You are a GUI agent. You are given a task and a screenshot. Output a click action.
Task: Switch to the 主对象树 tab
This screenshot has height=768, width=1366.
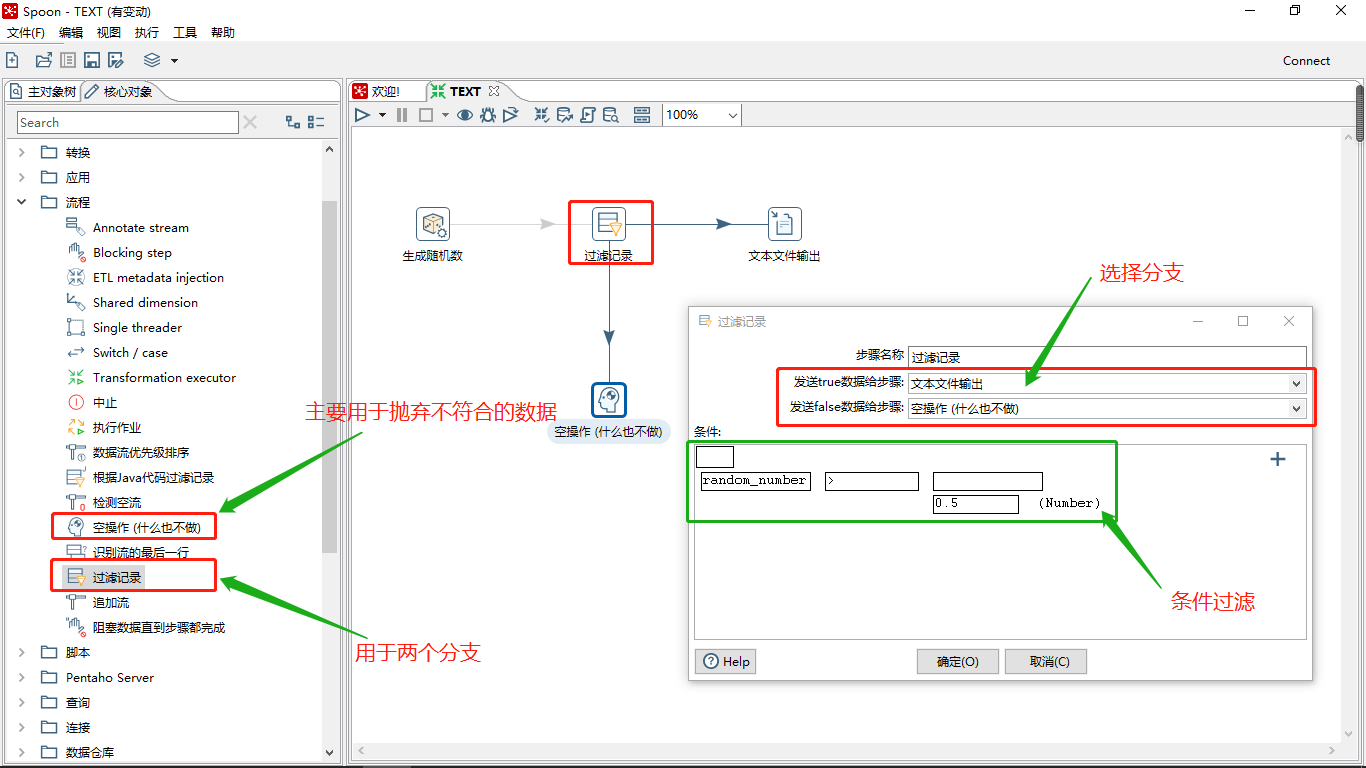point(43,92)
